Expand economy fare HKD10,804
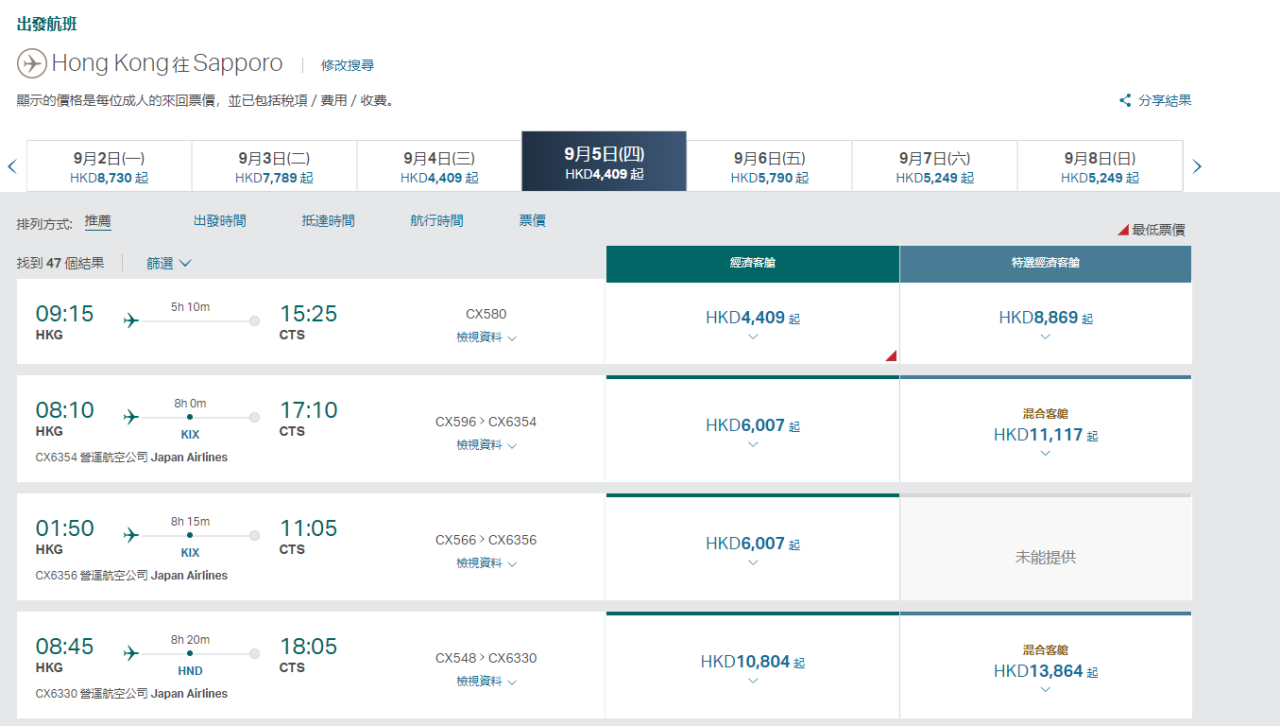 (x=752, y=667)
